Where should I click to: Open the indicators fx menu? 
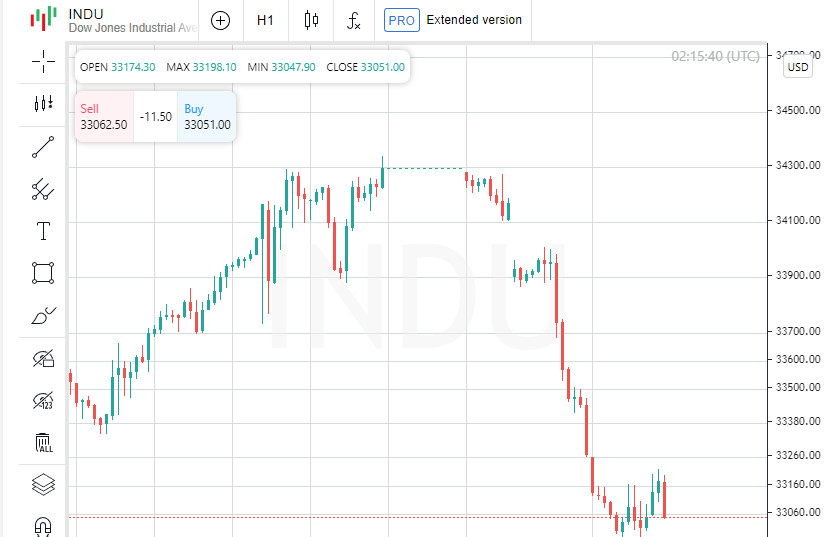(354, 20)
